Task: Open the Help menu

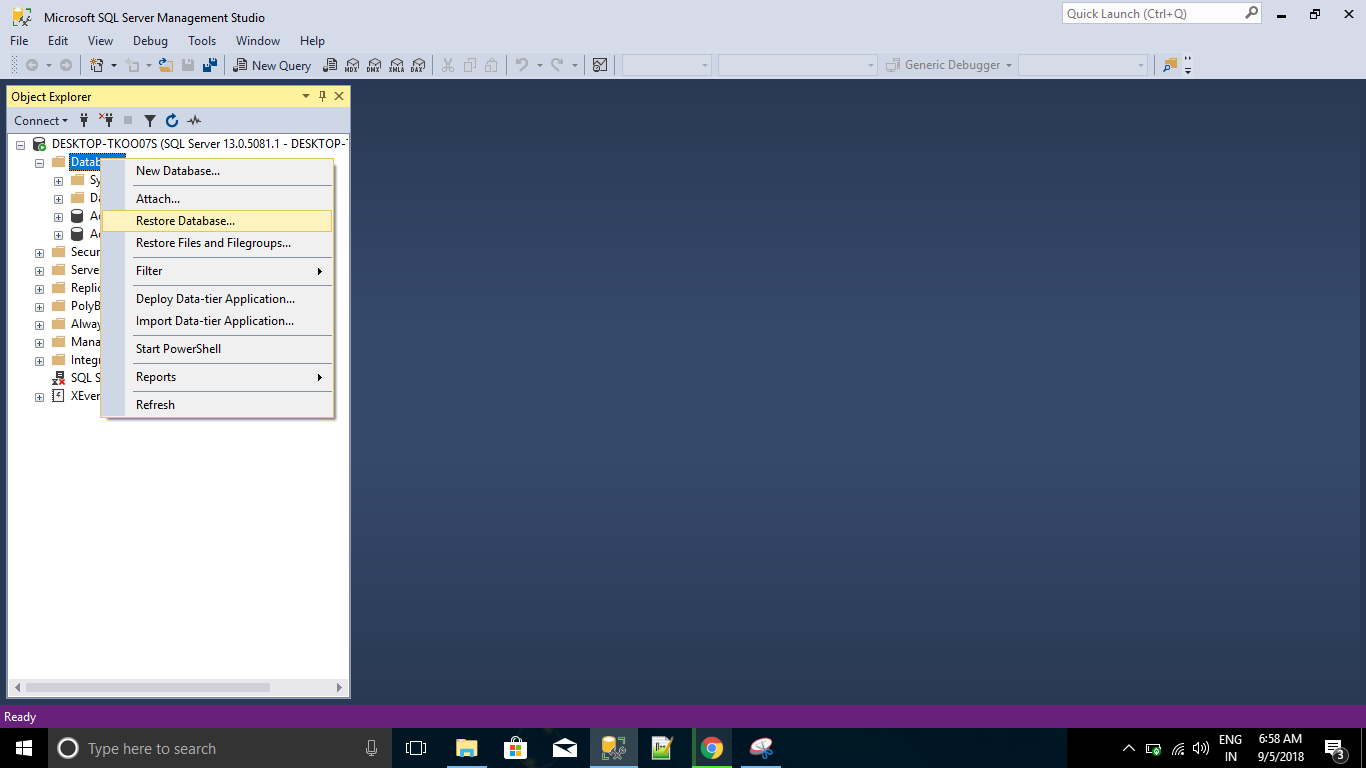Action: tap(313, 41)
